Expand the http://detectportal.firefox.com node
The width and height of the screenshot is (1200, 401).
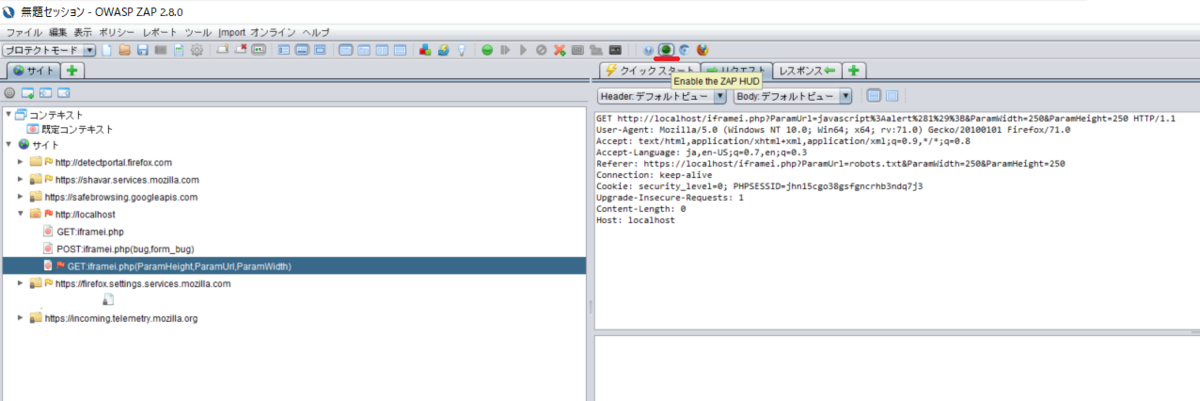[x=21, y=162]
